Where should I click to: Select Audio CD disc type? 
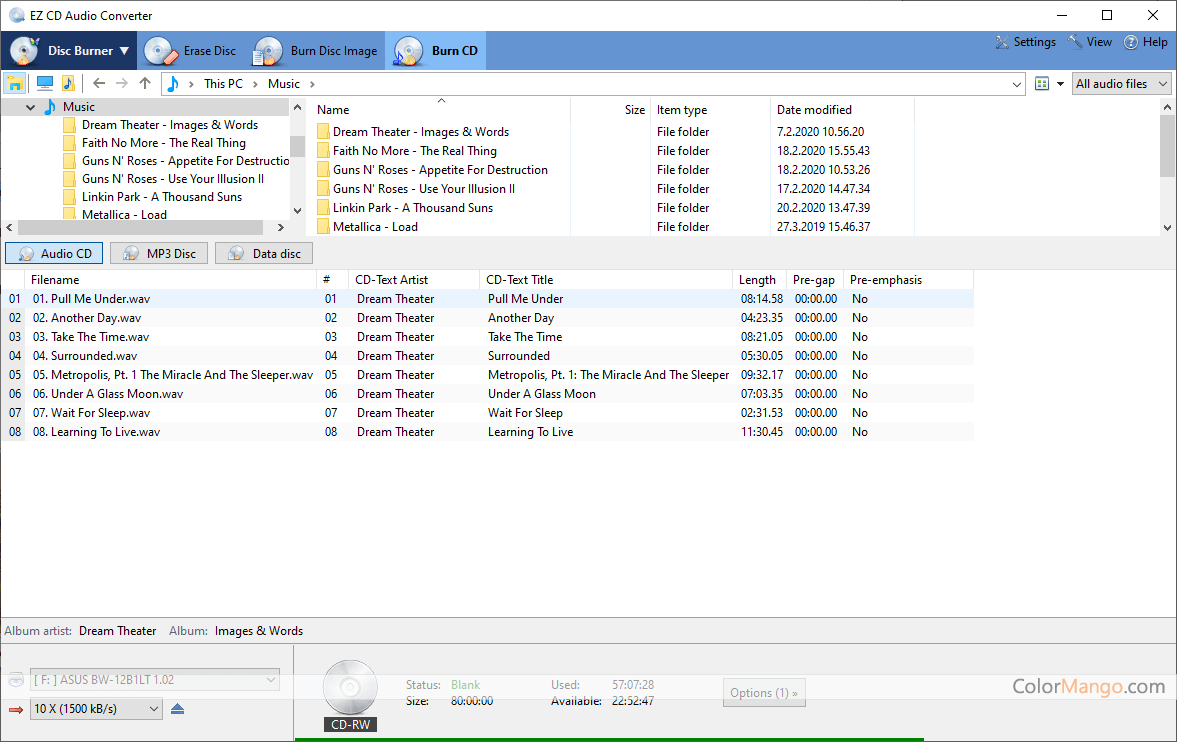[54, 253]
